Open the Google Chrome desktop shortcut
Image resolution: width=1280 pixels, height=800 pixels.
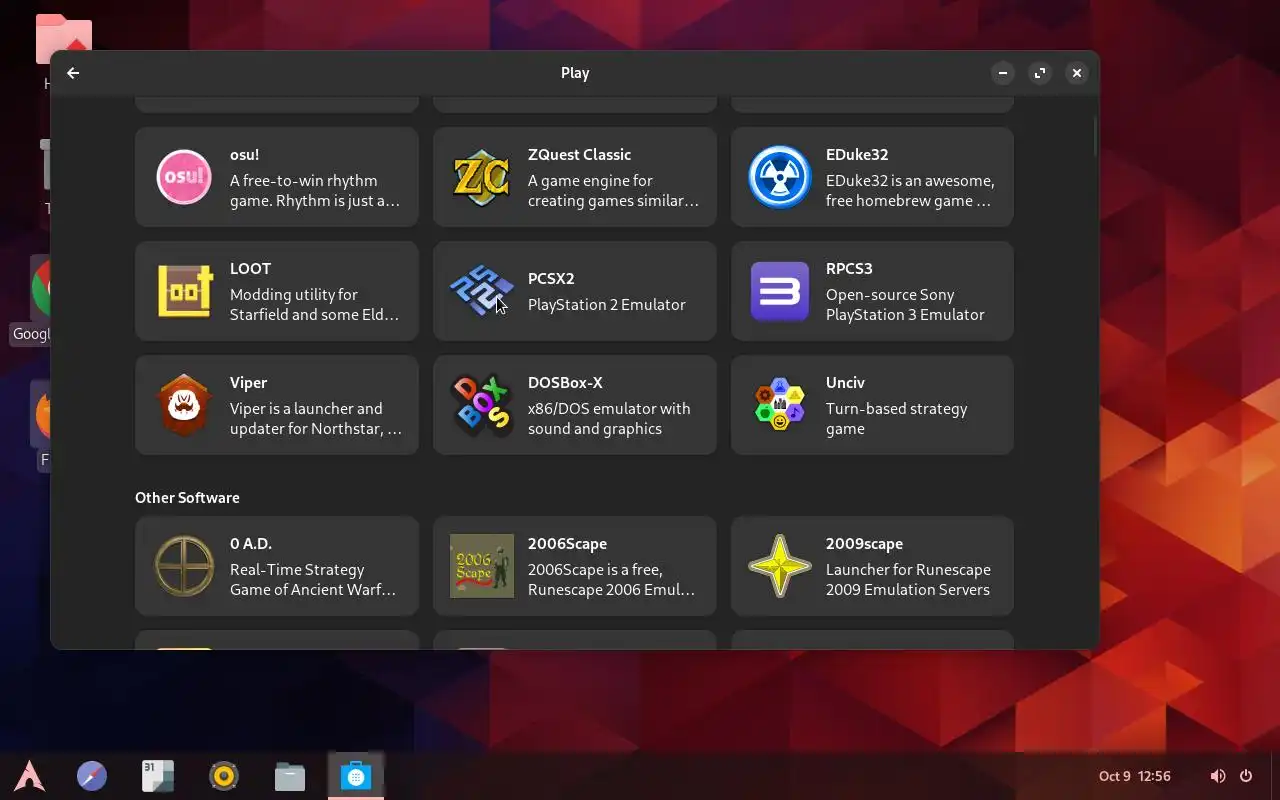coord(40,290)
